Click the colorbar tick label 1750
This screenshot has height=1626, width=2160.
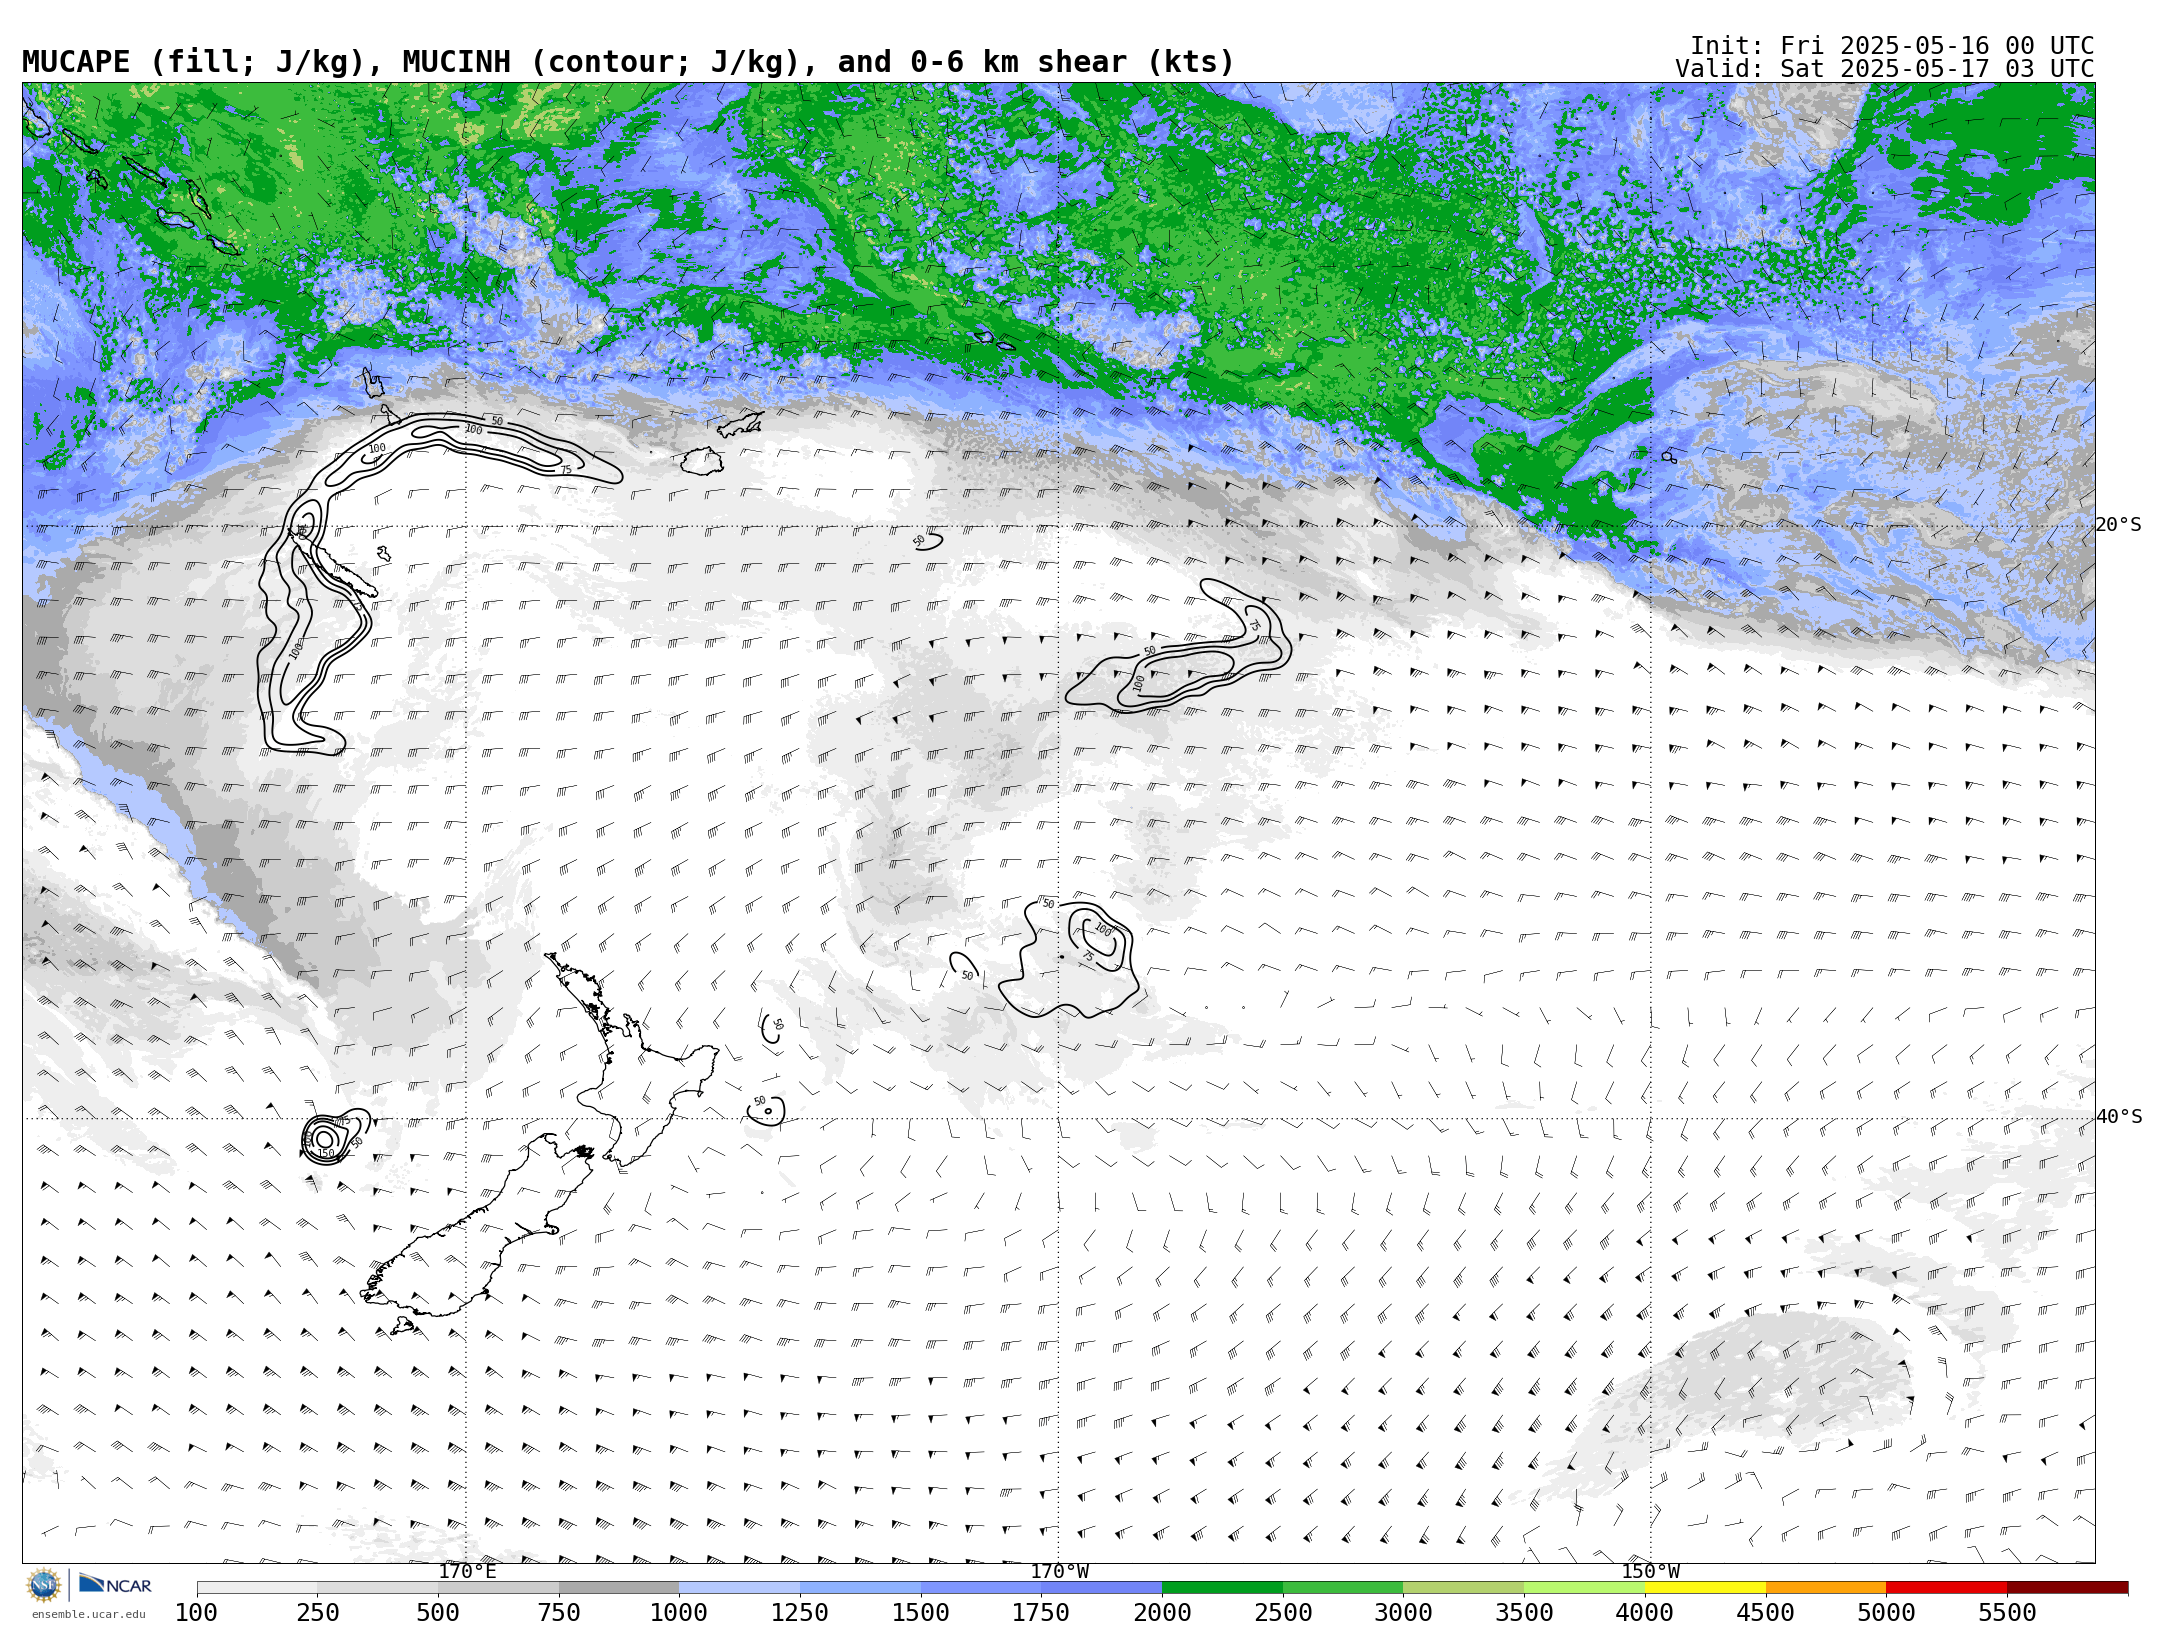point(1041,1613)
